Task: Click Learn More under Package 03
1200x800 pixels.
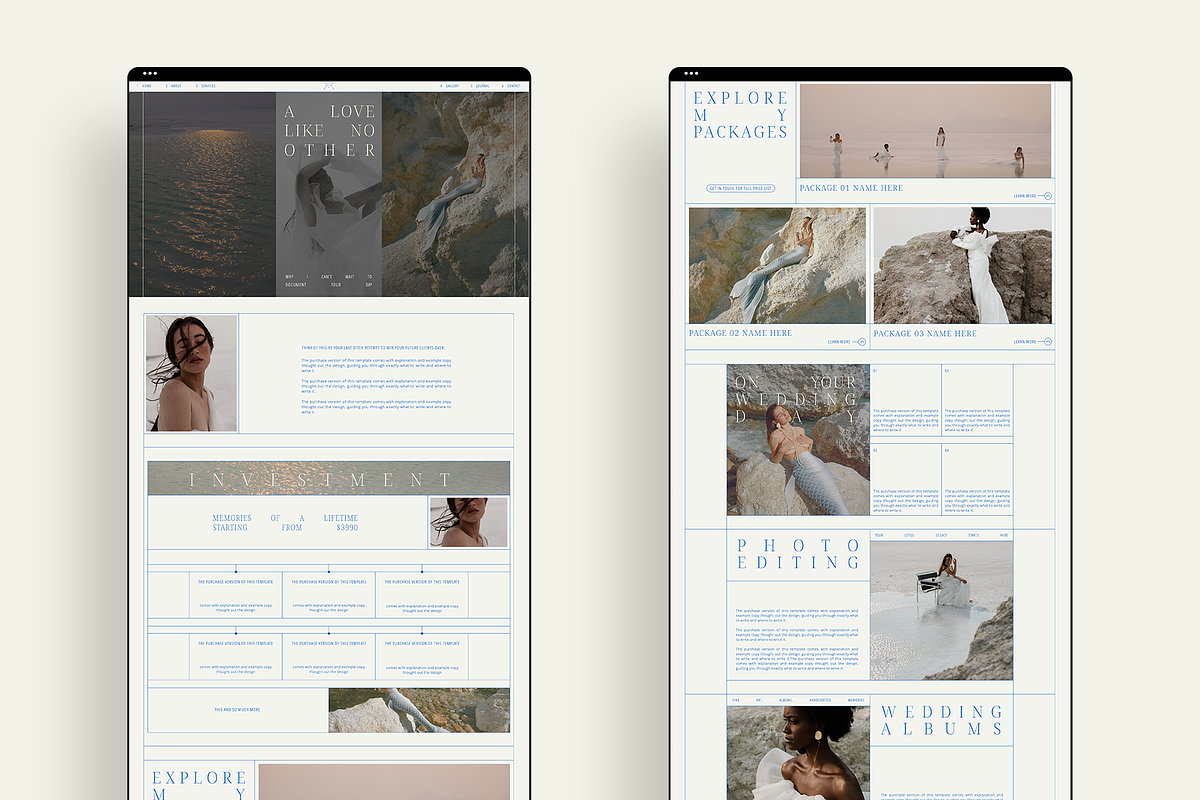Action: pos(1024,342)
